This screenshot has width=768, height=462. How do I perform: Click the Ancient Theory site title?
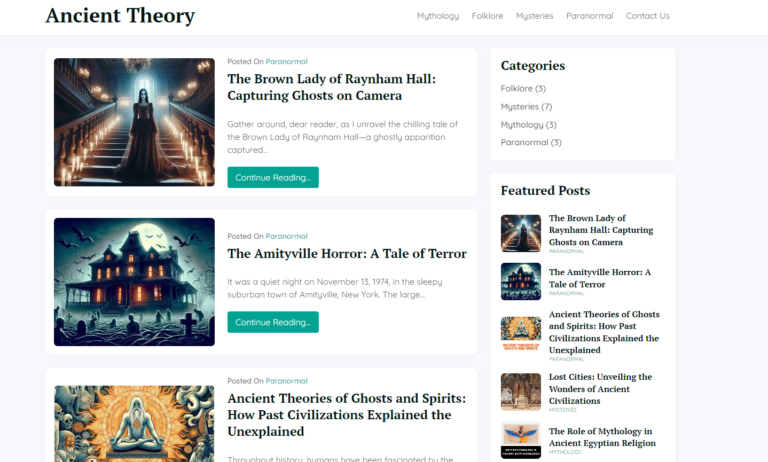[x=120, y=15]
